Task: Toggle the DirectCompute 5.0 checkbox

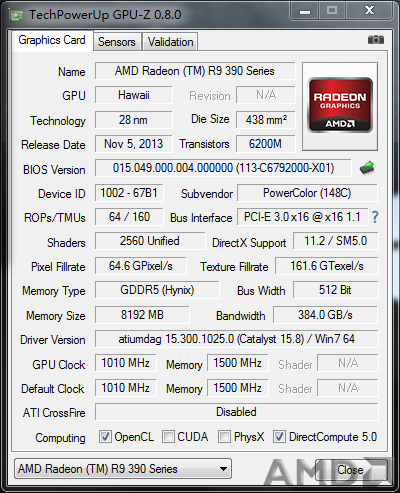Action: pyautogui.click(x=279, y=436)
